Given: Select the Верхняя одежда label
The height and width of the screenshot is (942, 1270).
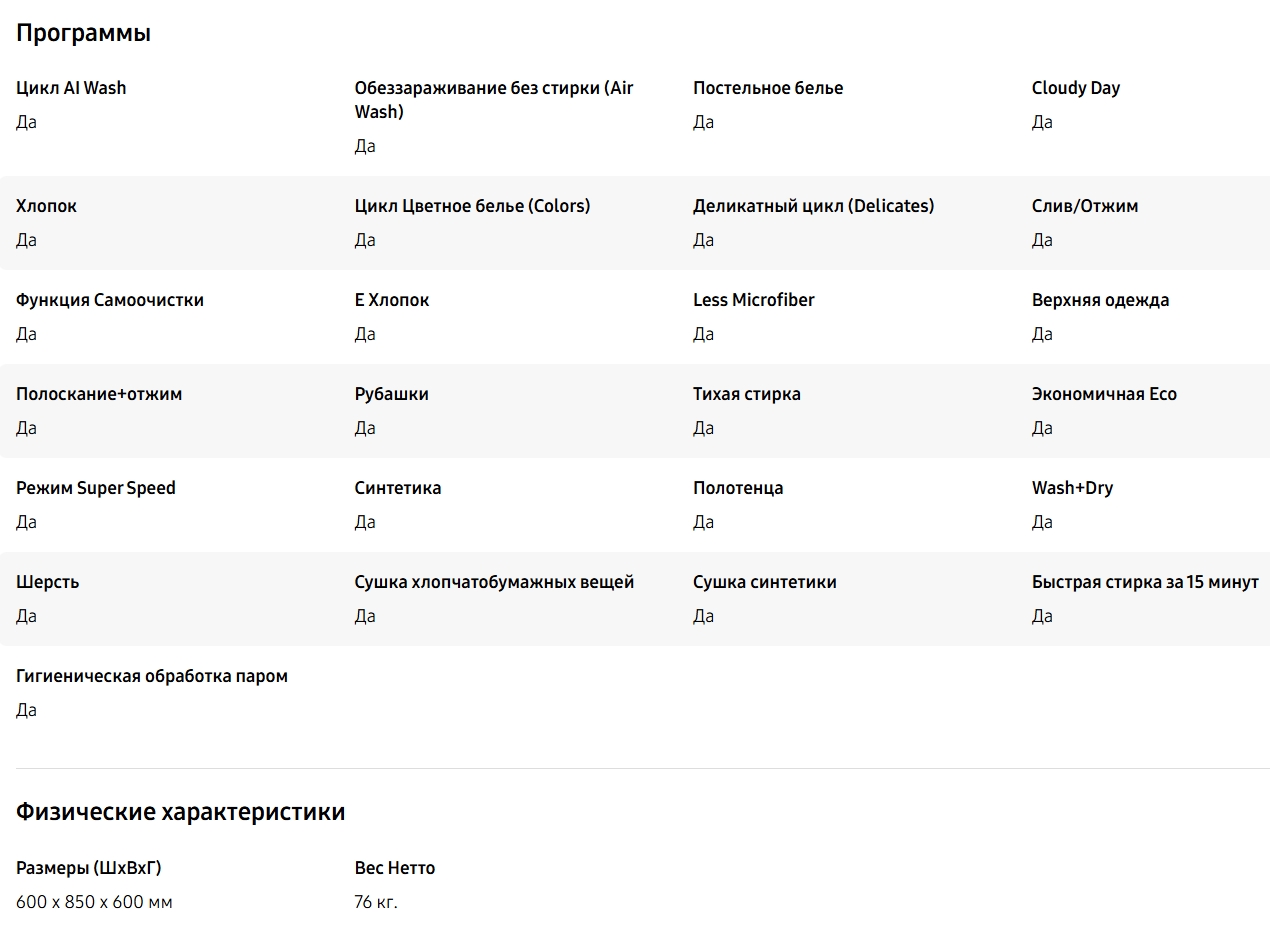Looking at the screenshot, I should [1100, 300].
